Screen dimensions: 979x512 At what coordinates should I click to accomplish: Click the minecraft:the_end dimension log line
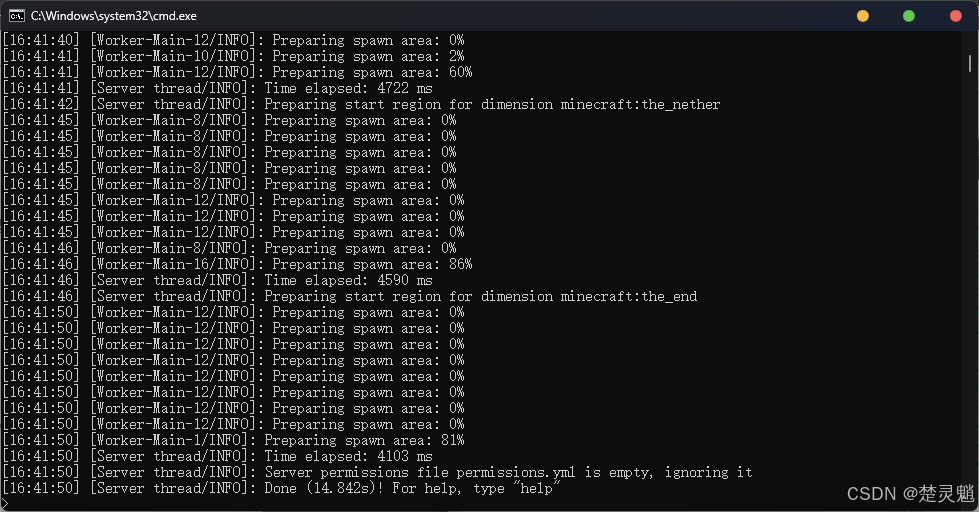point(350,296)
